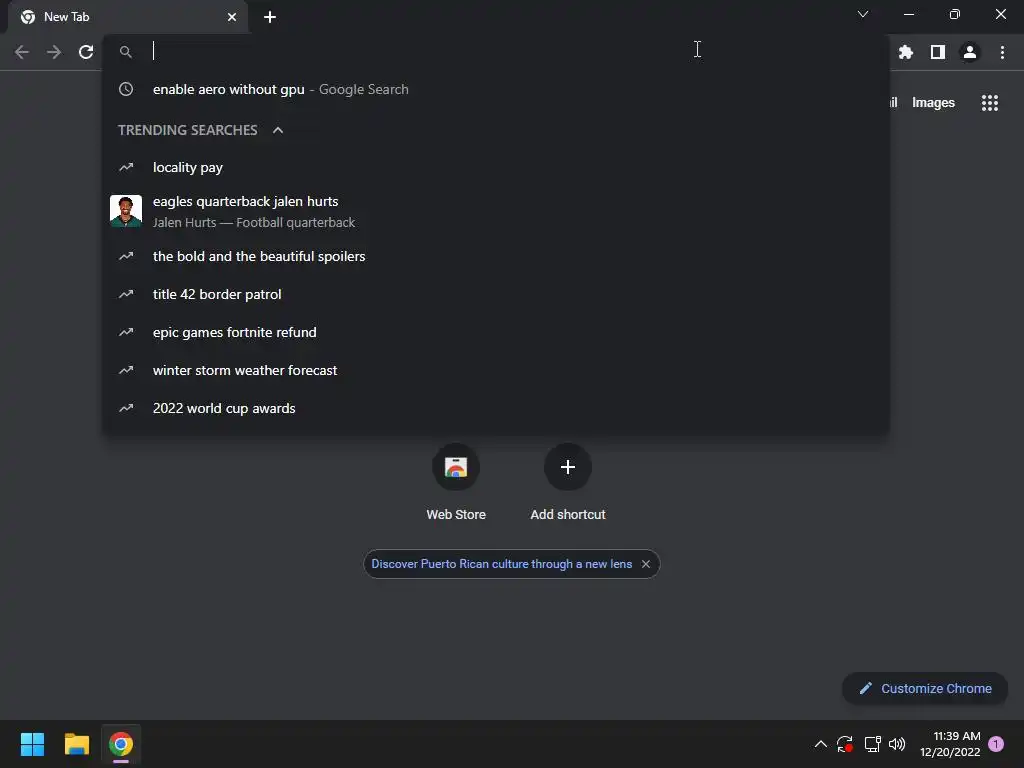Open the Extensions puzzle-piece menu
This screenshot has height=768, width=1024.
[x=906, y=52]
